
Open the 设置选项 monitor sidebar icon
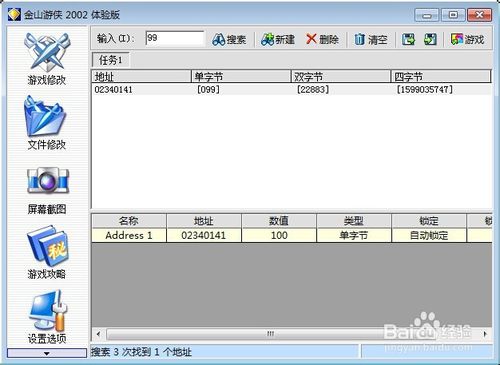pos(47,317)
